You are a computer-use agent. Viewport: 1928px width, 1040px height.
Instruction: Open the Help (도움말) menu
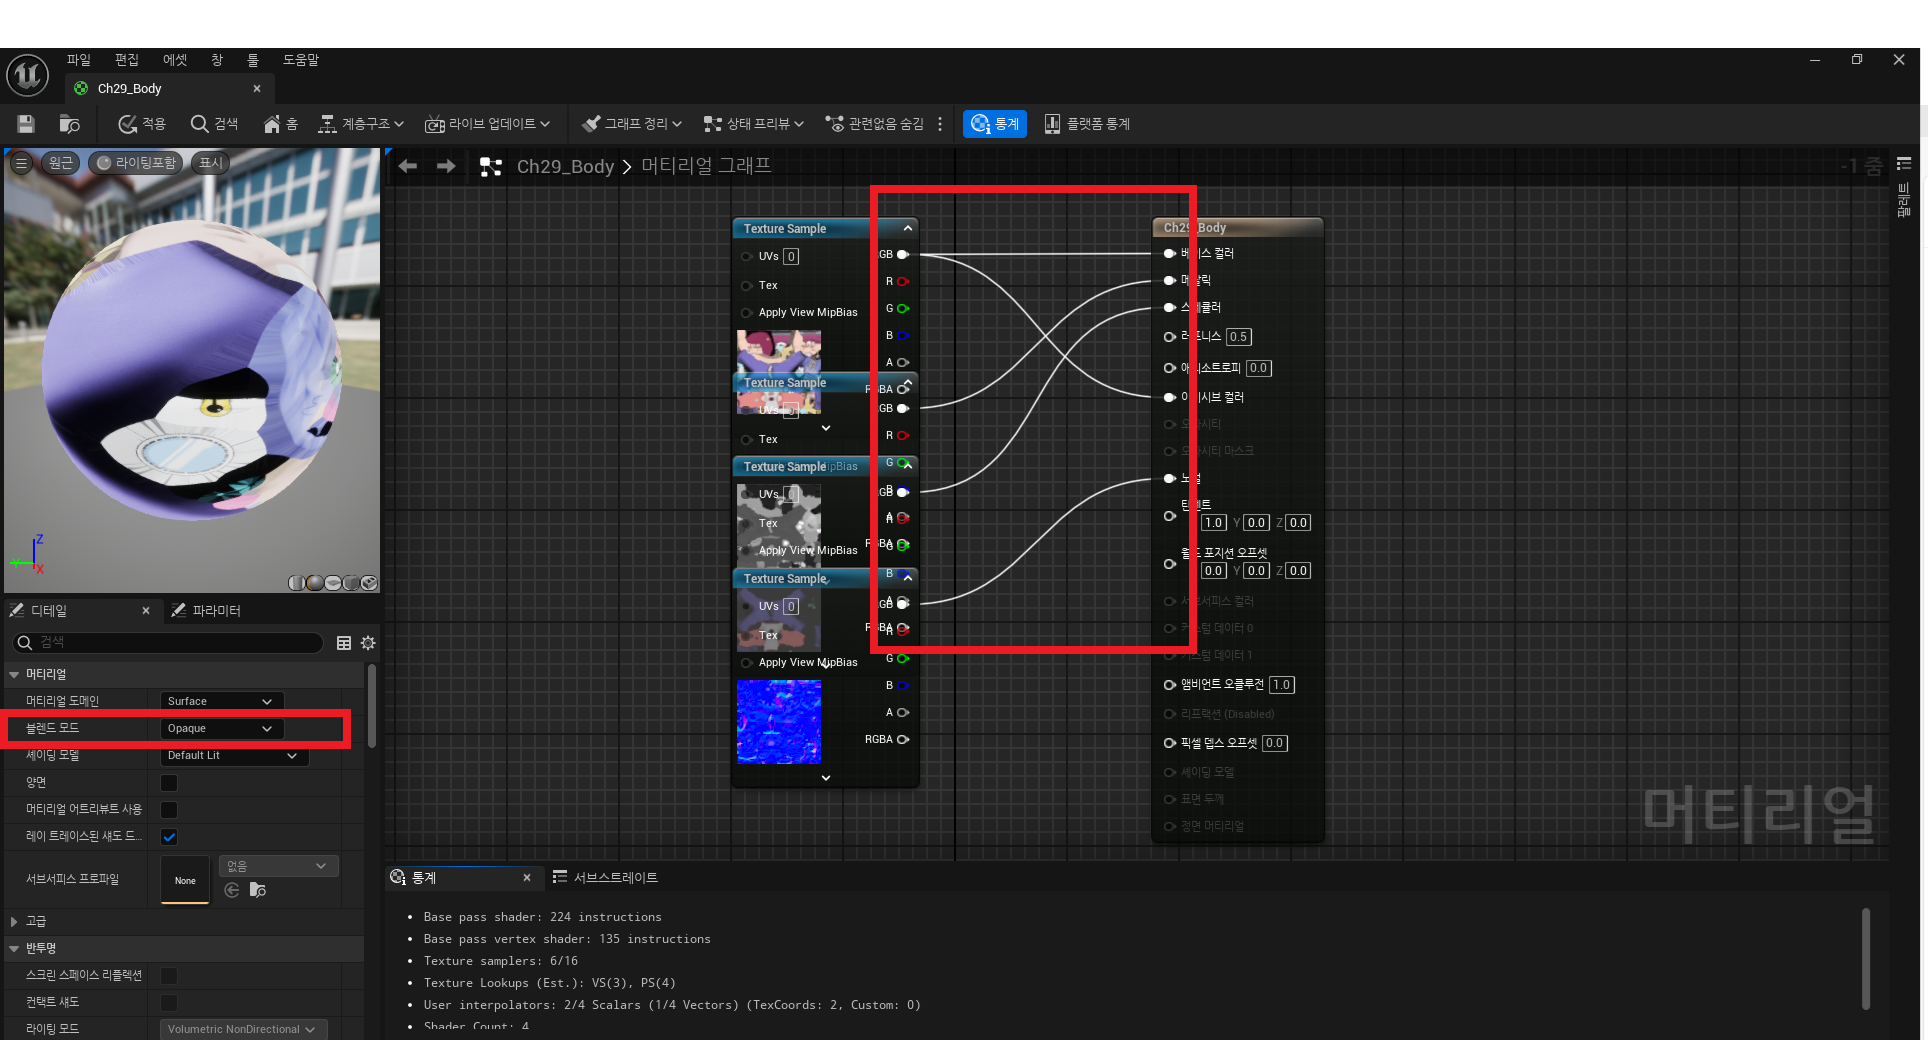coord(301,60)
